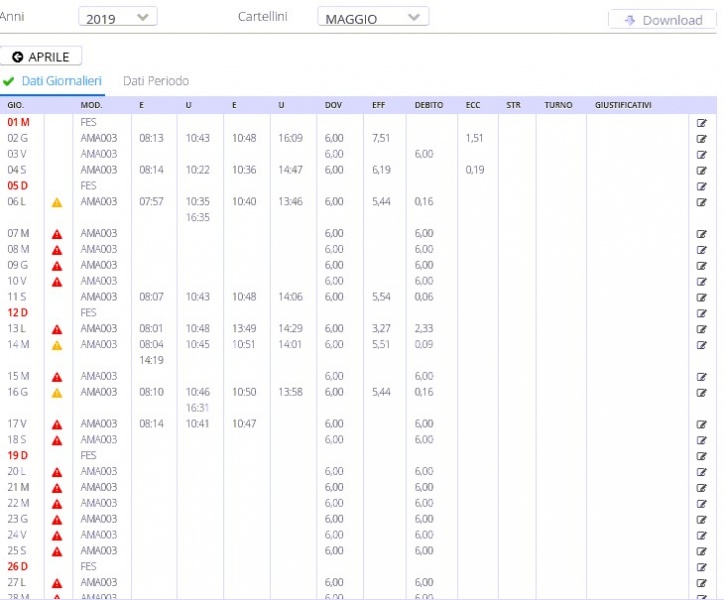The image size is (724, 600).
Task: Select the holiday row 05 D
Action: 18,186
